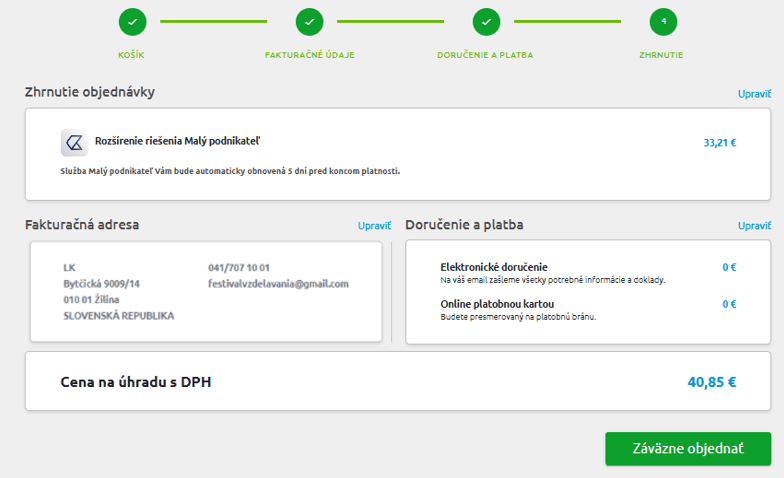The width and height of the screenshot is (784, 478).
Task: Click the product price 33,21 €
Action: (x=719, y=143)
